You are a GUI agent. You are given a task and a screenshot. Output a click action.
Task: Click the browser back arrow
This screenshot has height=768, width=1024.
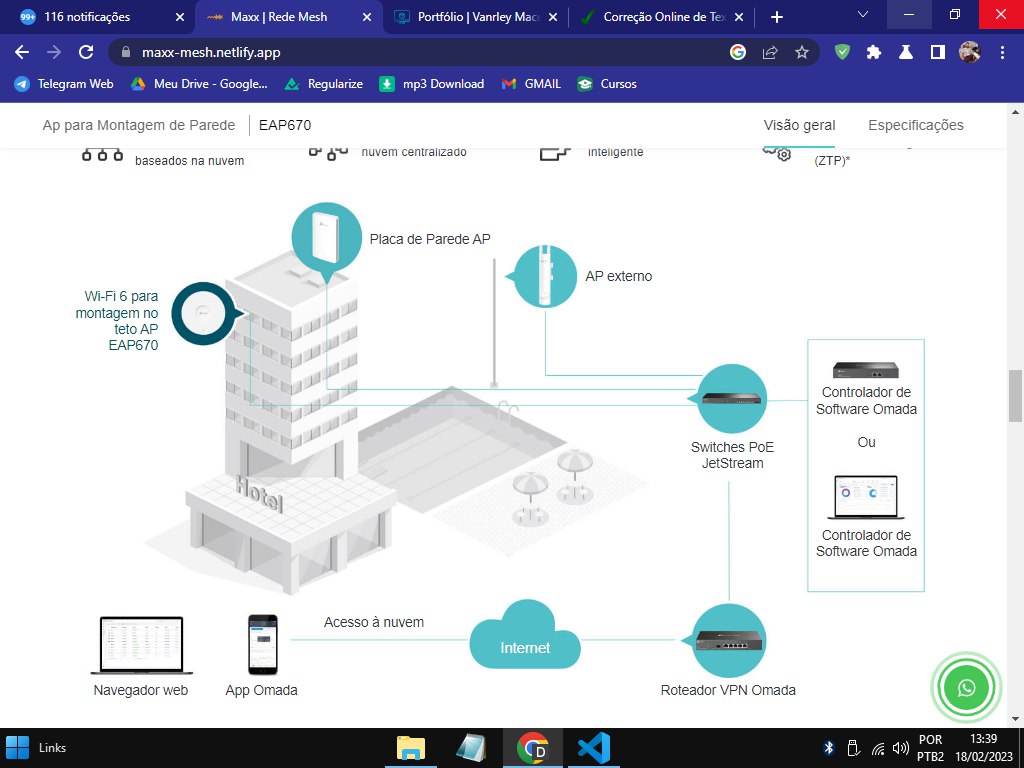tap(22, 52)
